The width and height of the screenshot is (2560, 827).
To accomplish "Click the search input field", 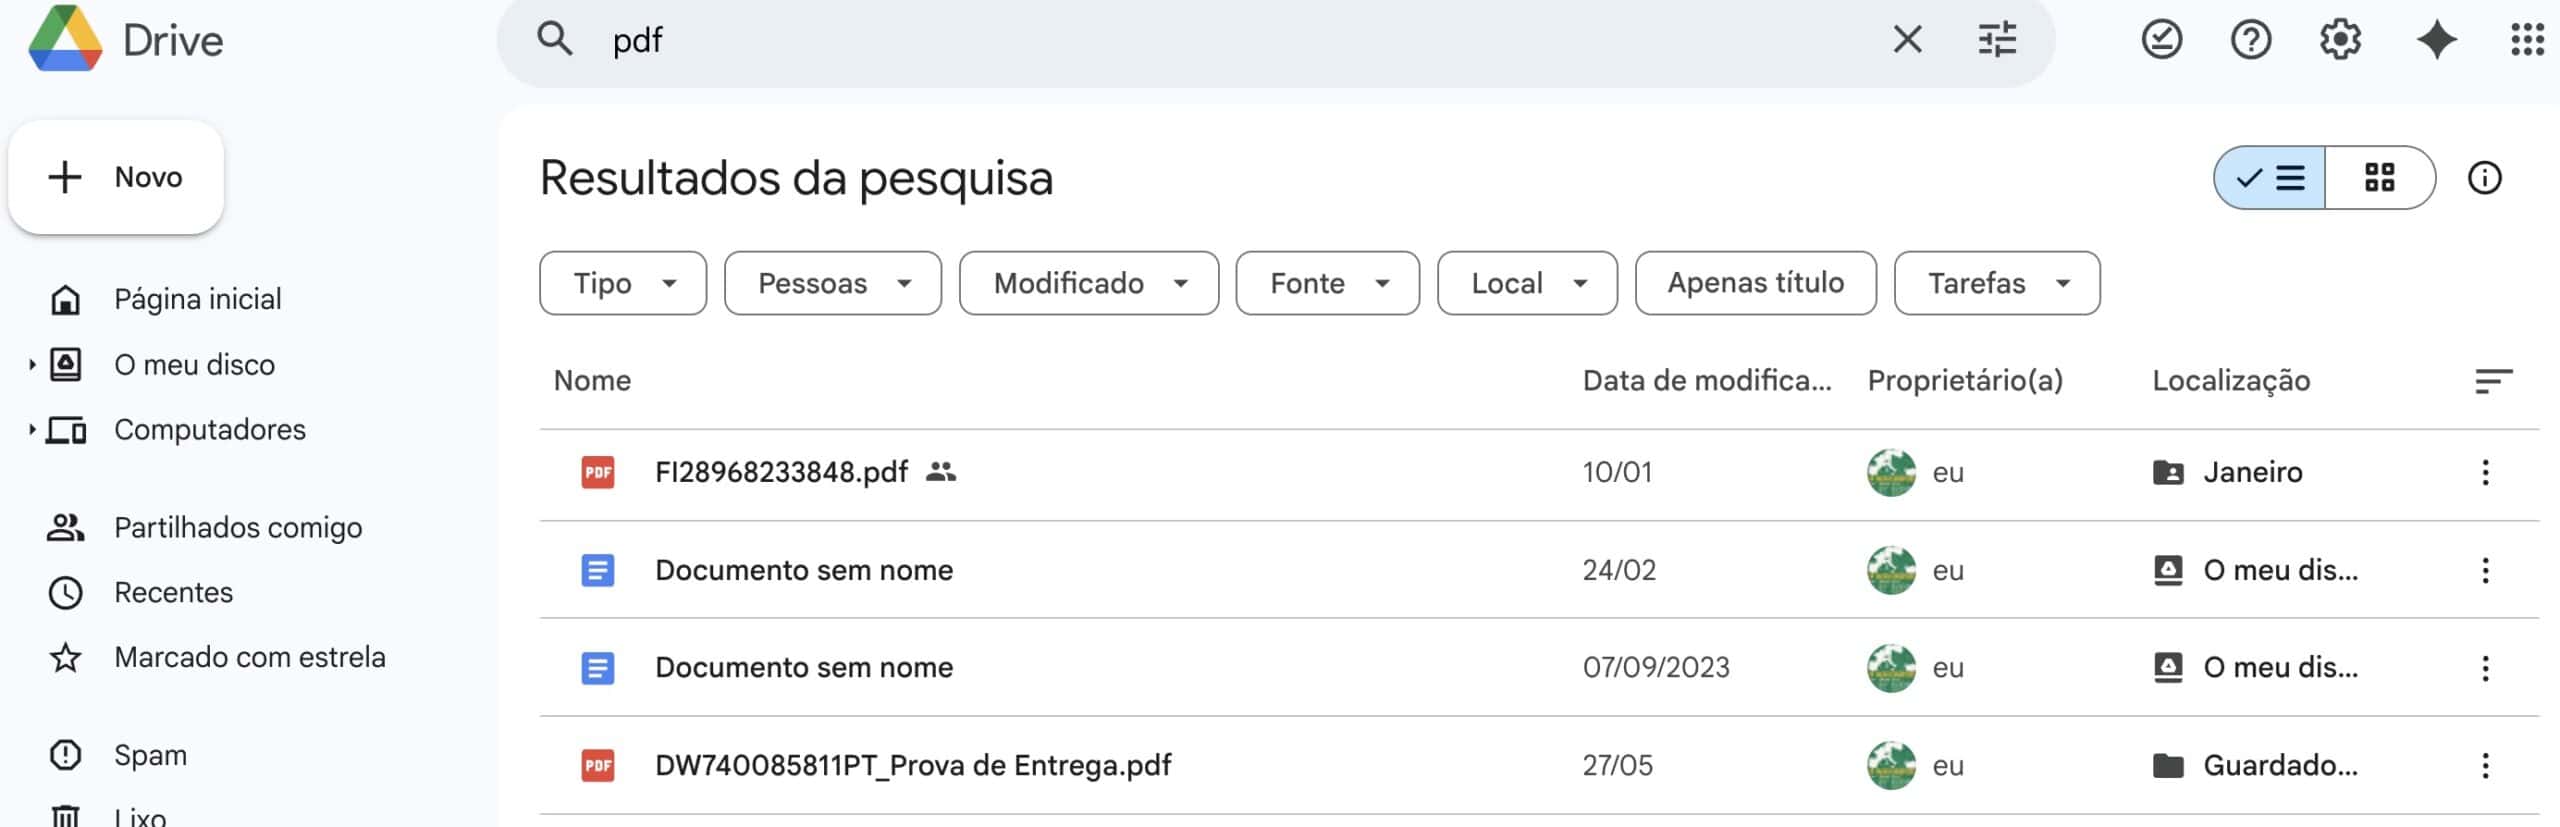I will click(x=1200, y=41).
